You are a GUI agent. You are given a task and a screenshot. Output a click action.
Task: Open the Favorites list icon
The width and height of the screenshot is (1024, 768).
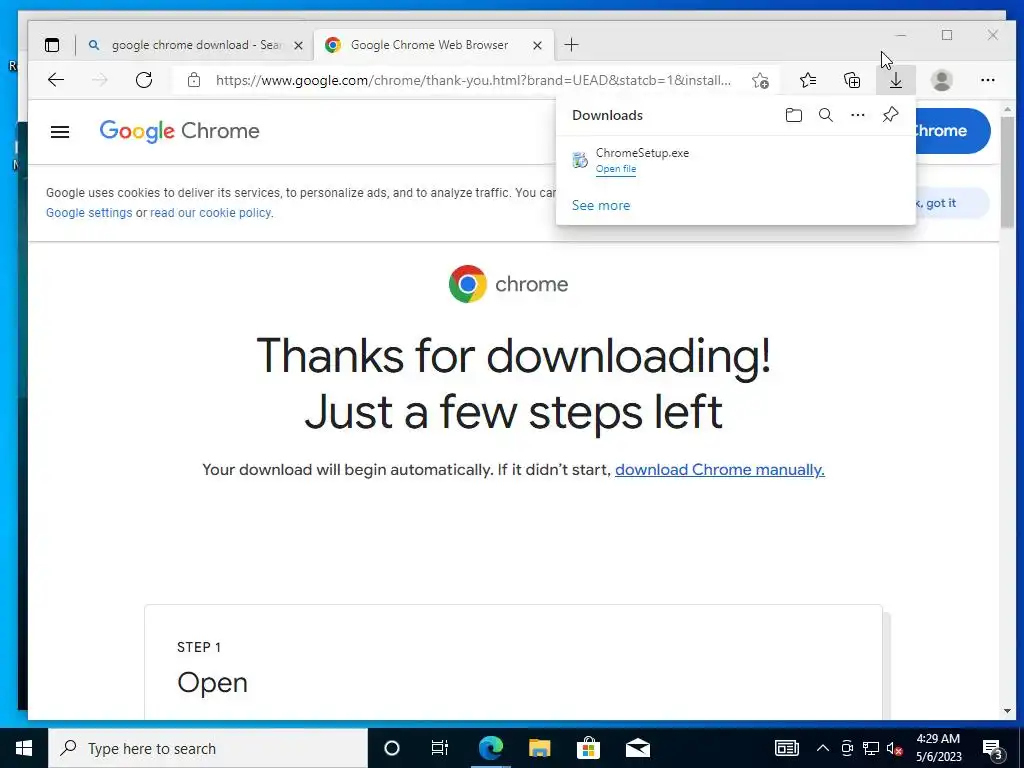[808, 80]
